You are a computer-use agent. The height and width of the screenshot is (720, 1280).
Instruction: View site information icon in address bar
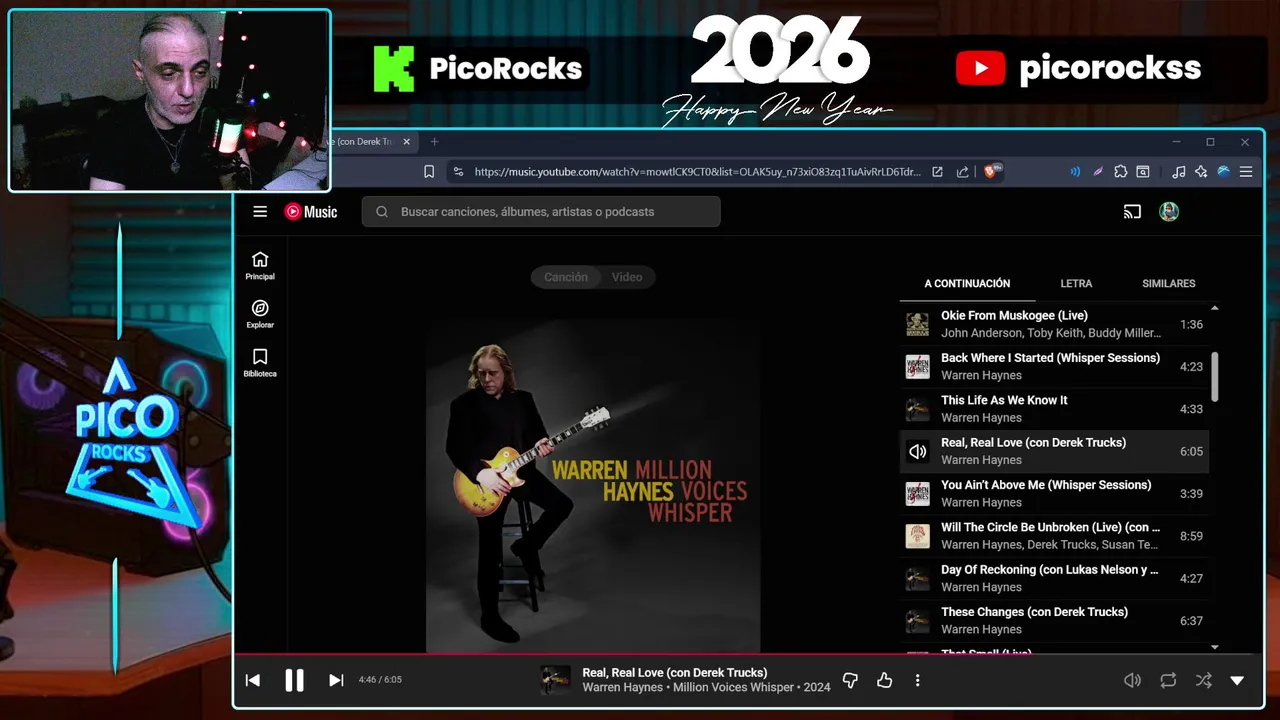458,172
